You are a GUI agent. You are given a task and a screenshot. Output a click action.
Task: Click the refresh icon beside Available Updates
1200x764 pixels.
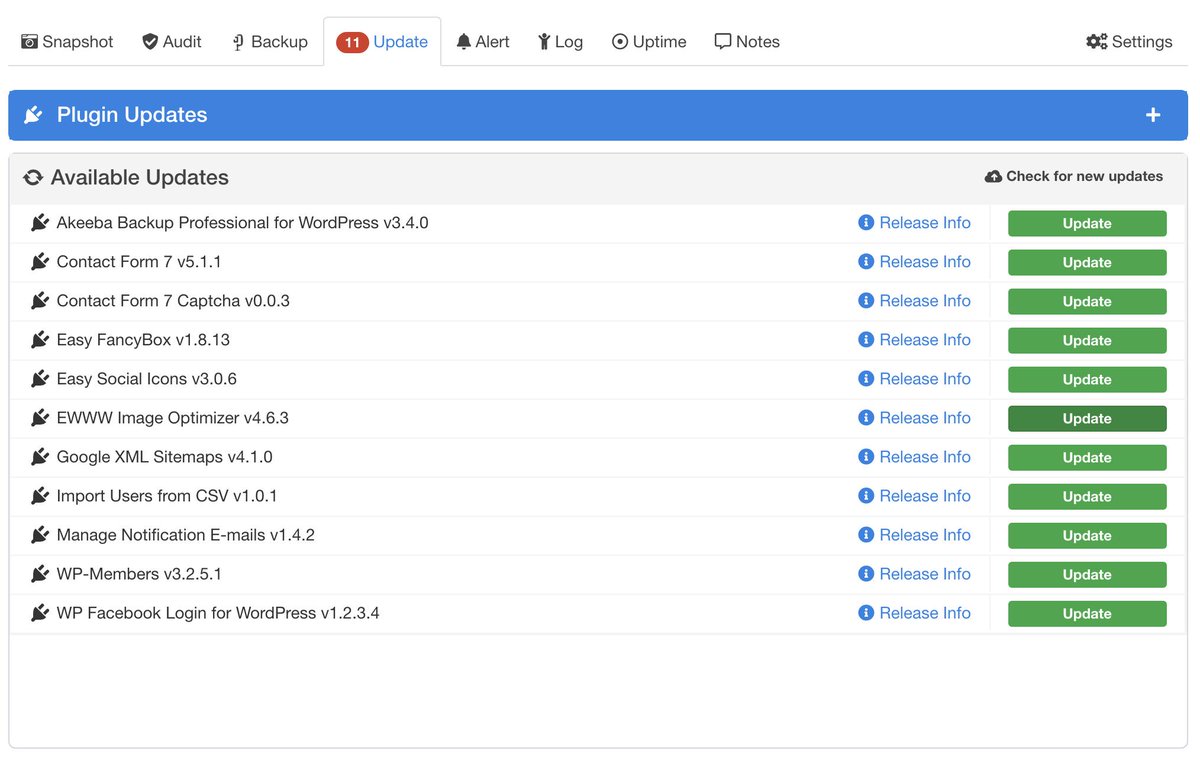[x=33, y=176]
